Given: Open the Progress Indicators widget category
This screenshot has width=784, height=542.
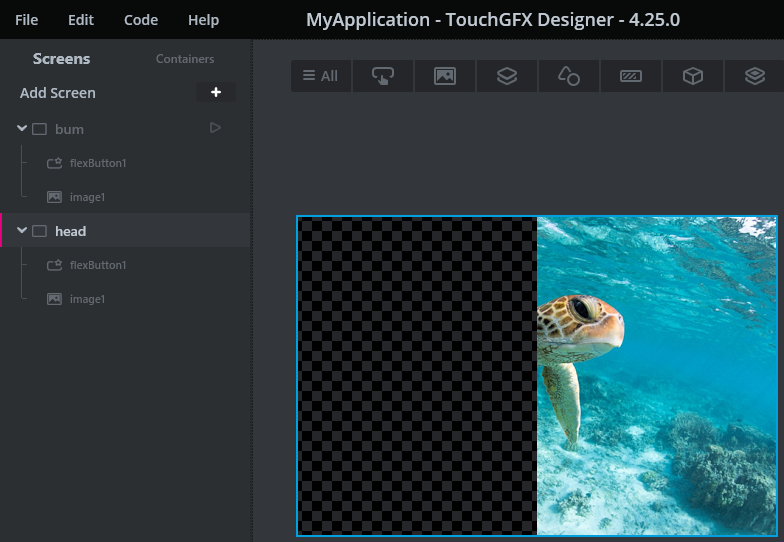Looking at the screenshot, I should point(630,76).
